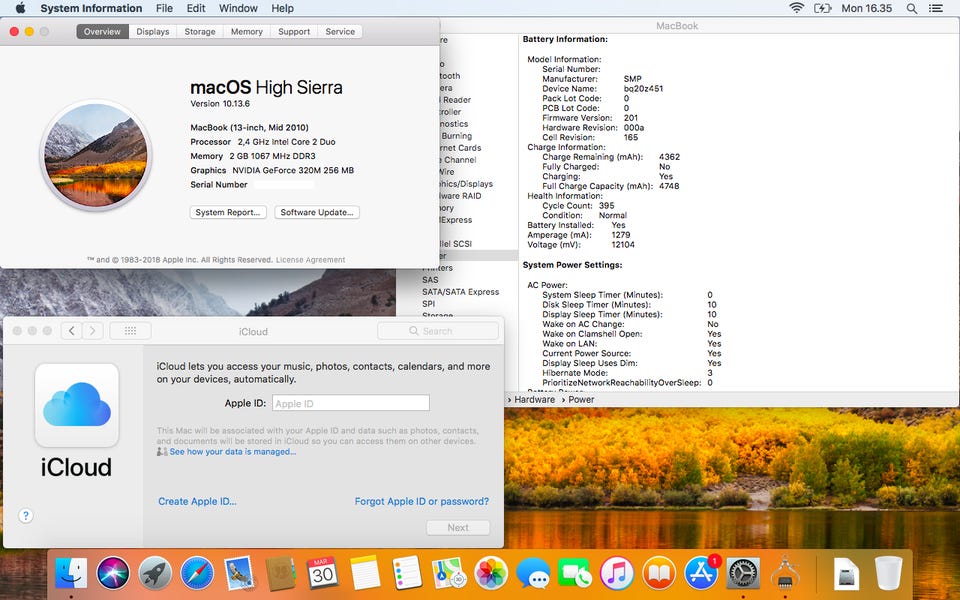Open Calendar icon showing 30

click(323, 573)
